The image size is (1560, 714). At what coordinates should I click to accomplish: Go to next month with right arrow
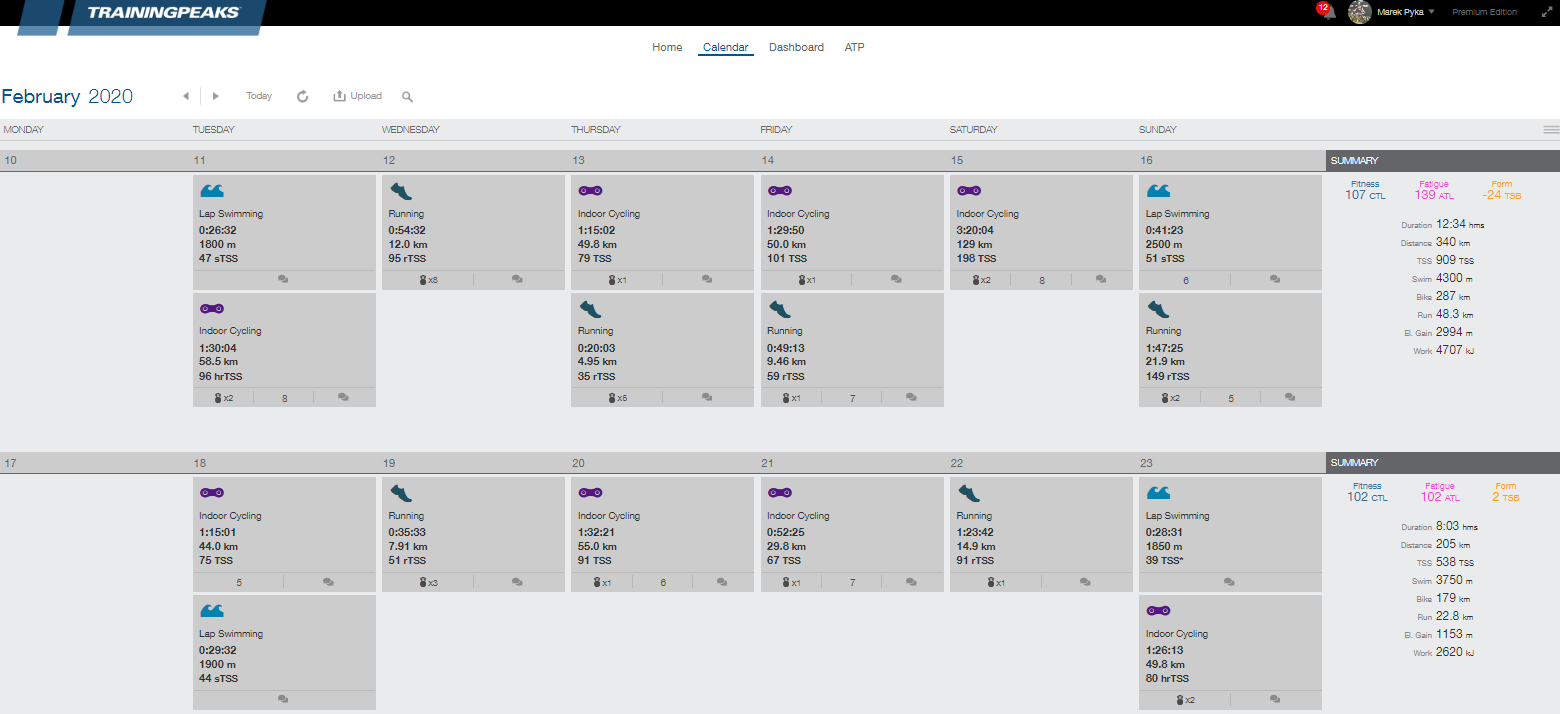point(215,96)
